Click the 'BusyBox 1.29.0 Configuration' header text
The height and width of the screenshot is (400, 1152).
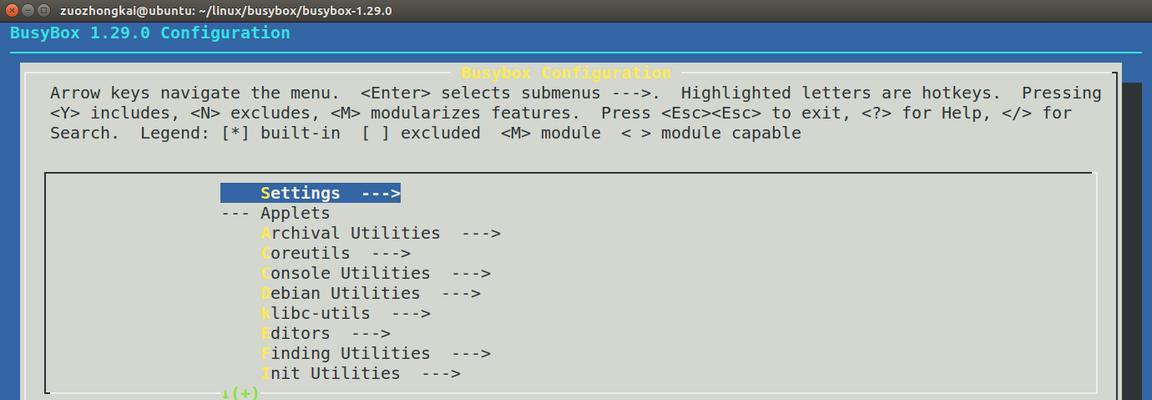point(150,33)
